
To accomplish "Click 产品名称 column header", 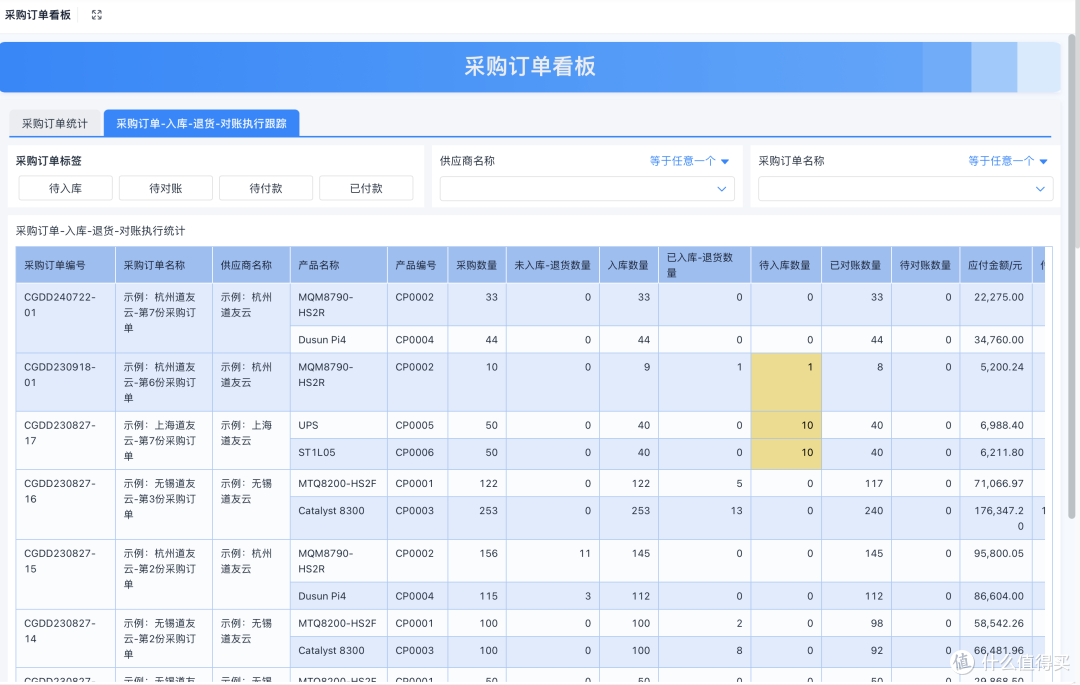I will point(339,265).
